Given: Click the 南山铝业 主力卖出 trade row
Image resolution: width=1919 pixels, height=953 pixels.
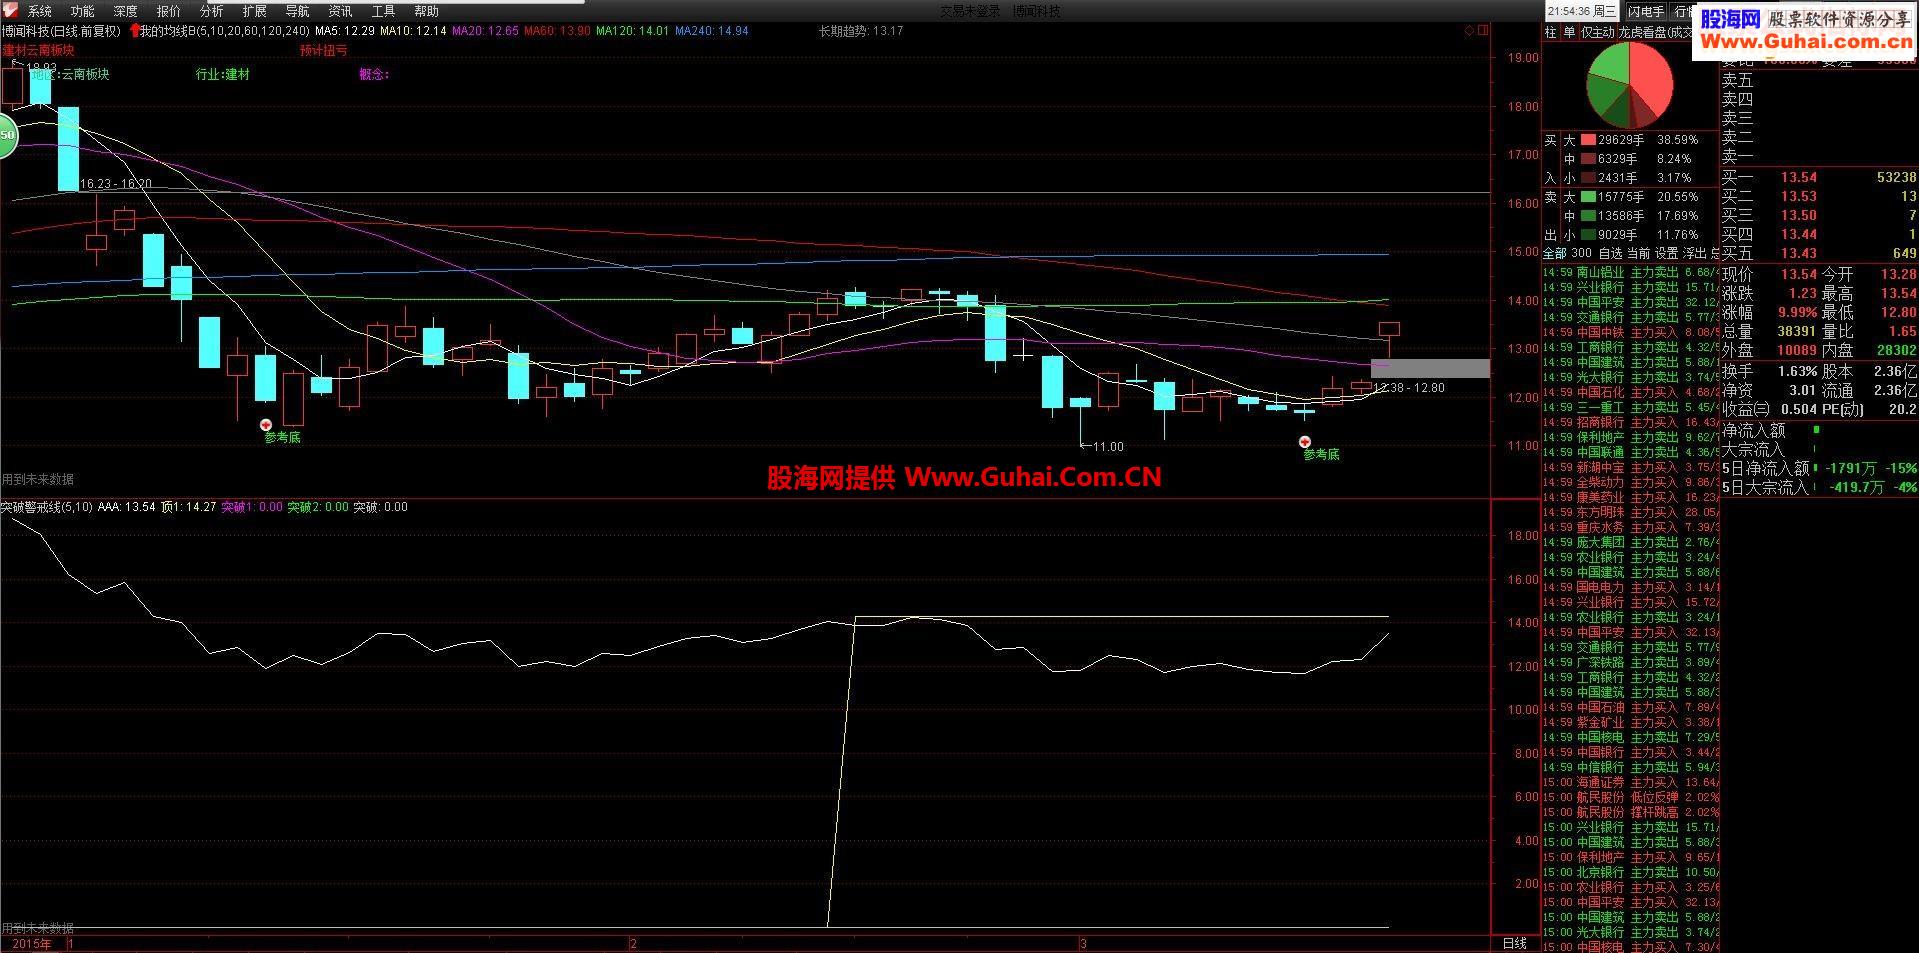Looking at the screenshot, I should (1630, 272).
